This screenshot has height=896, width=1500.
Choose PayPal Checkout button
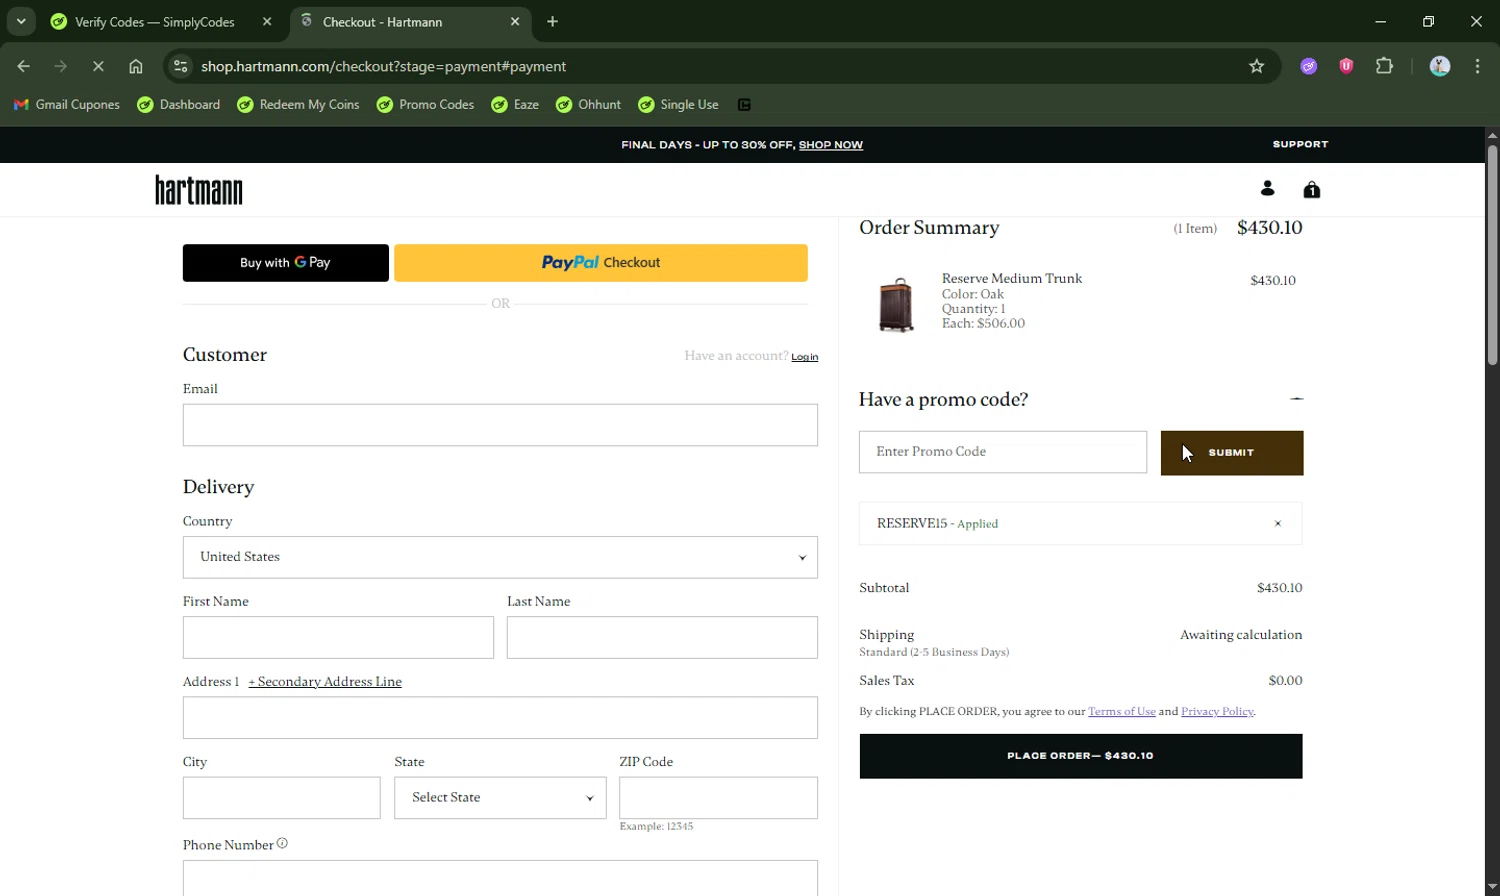[601, 263]
